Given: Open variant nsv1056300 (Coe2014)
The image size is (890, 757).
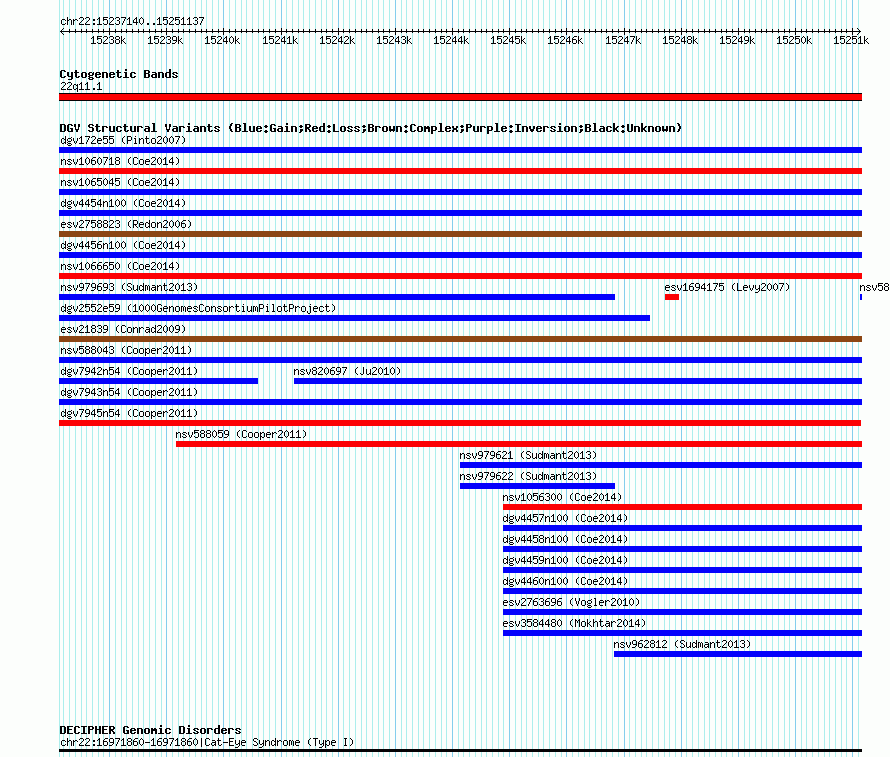Looking at the screenshot, I should (562, 497).
